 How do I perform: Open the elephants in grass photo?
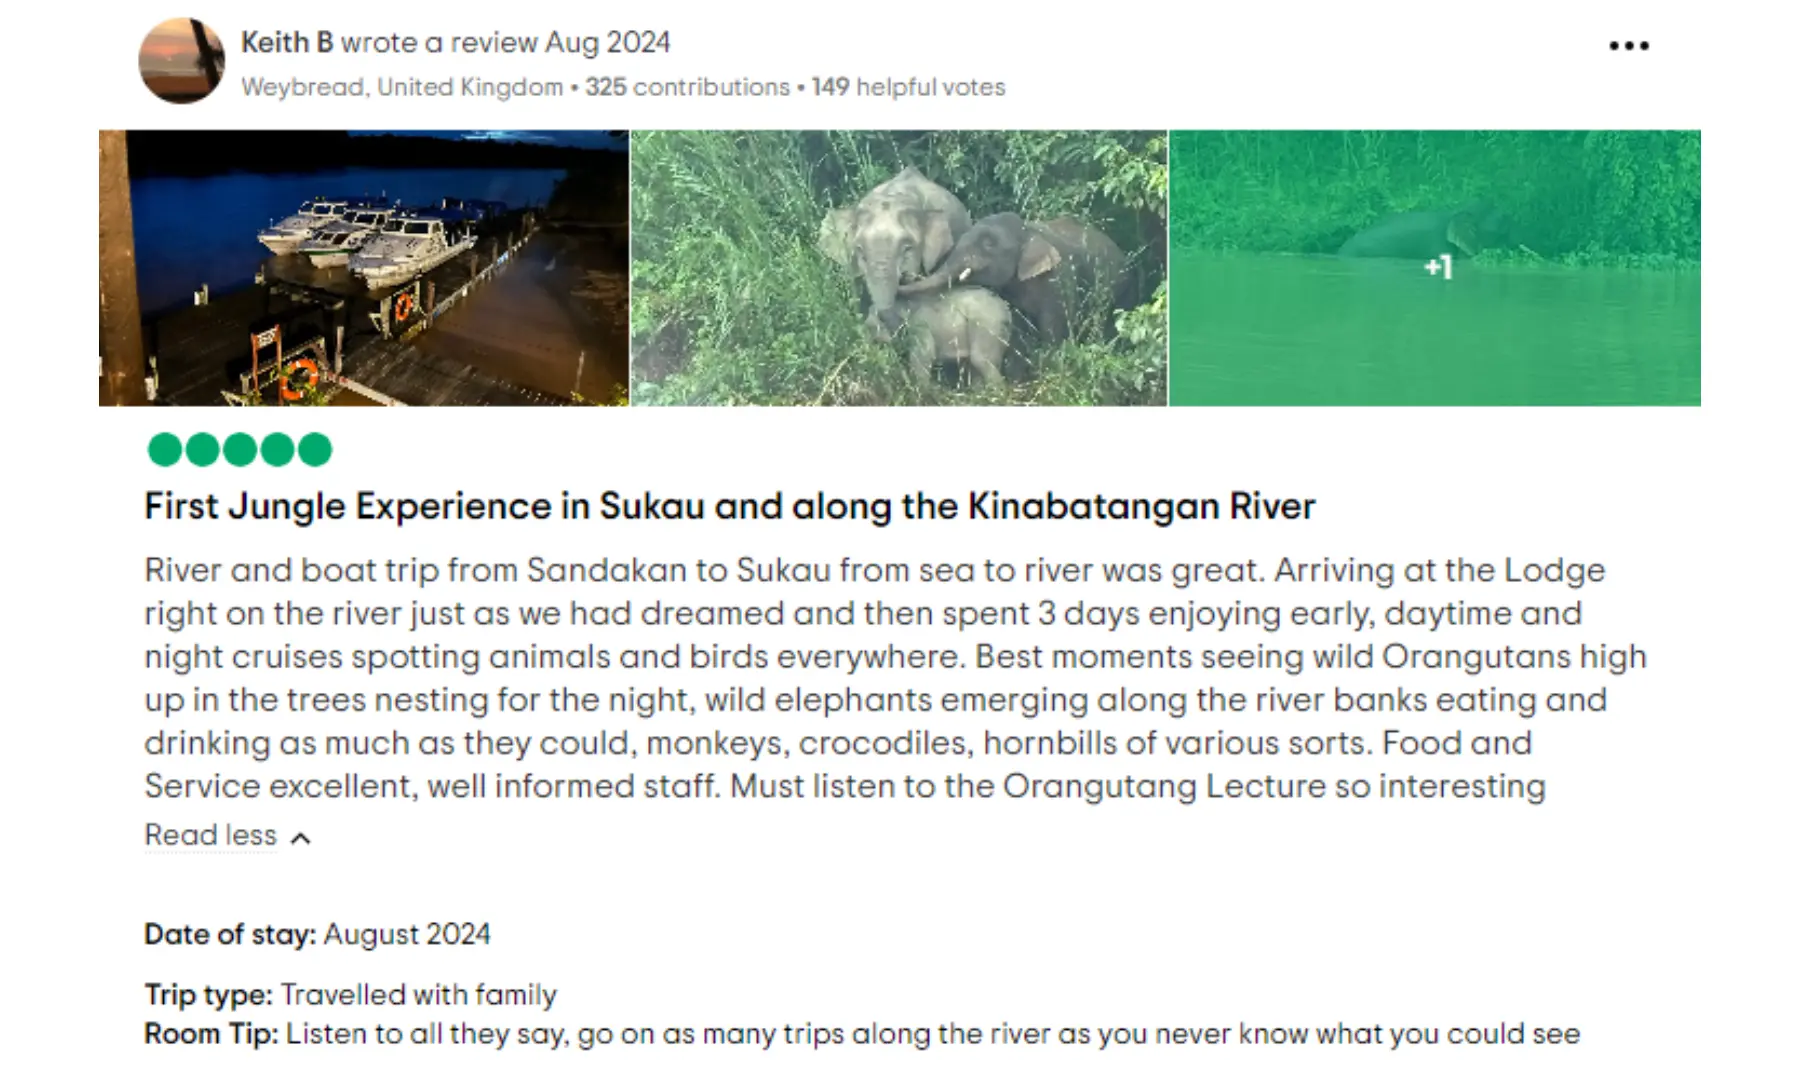click(x=898, y=268)
